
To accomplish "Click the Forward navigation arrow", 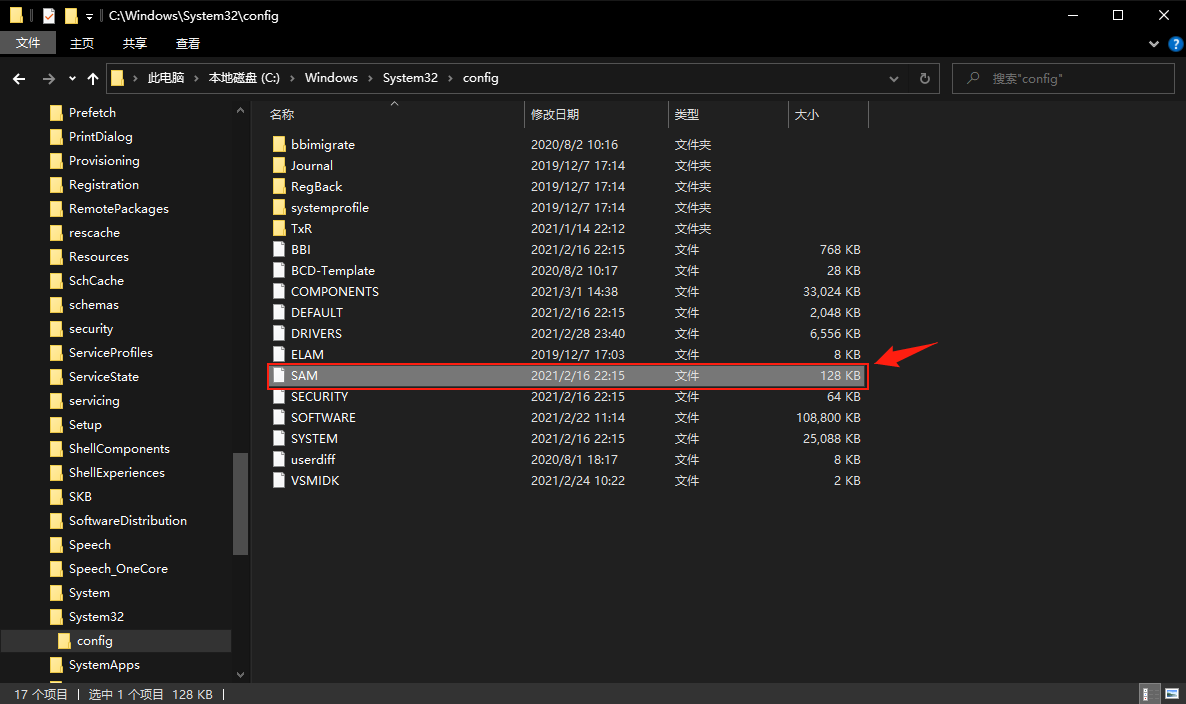I will coord(48,79).
